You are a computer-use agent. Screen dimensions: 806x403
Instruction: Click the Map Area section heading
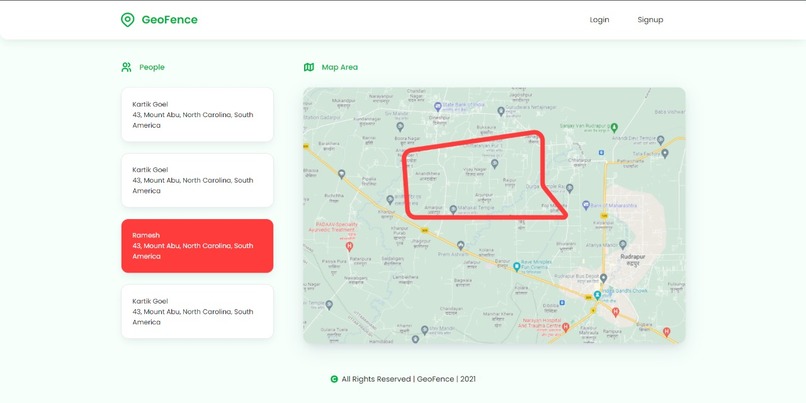pyautogui.click(x=340, y=67)
